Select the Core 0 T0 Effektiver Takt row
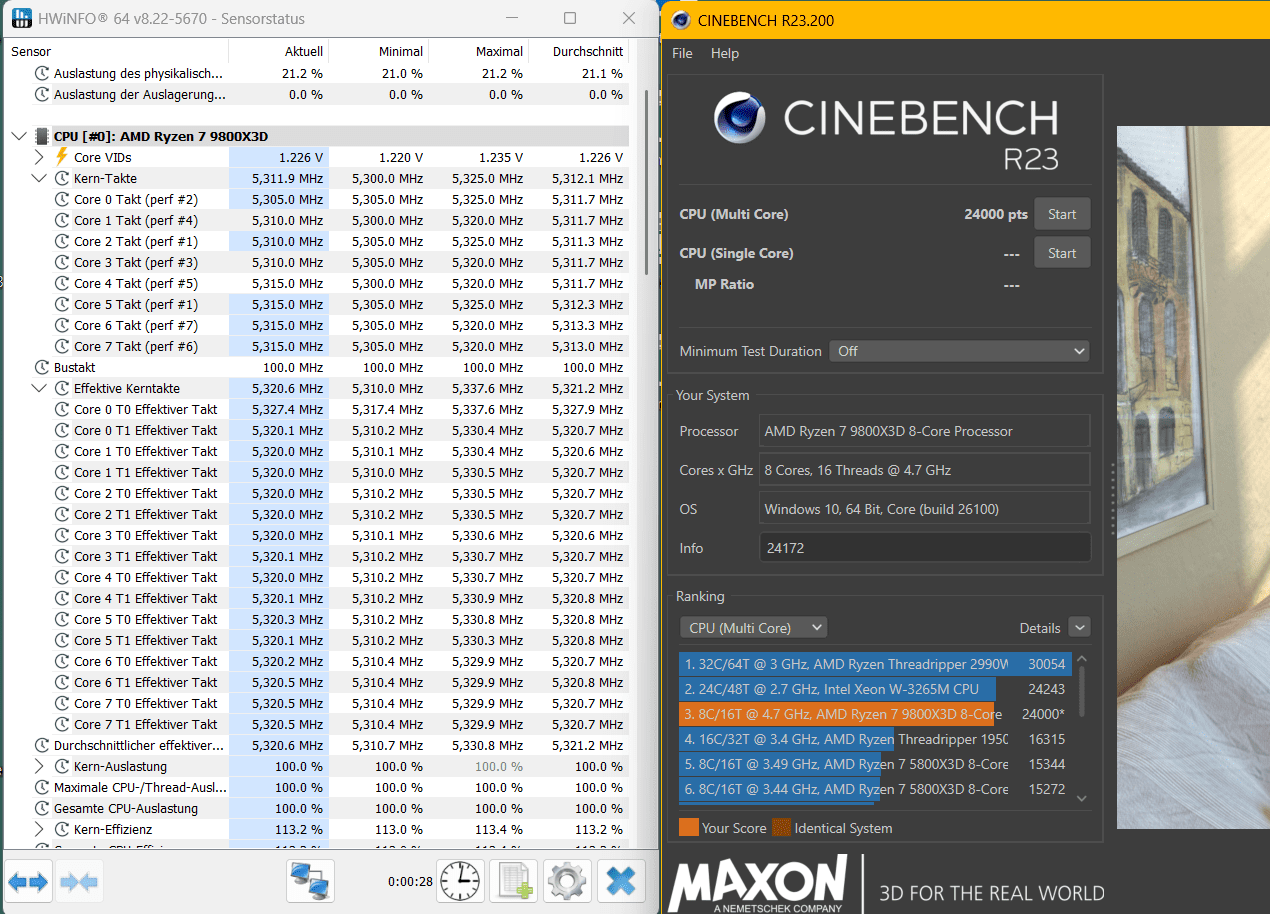 [x=318, y=409]
